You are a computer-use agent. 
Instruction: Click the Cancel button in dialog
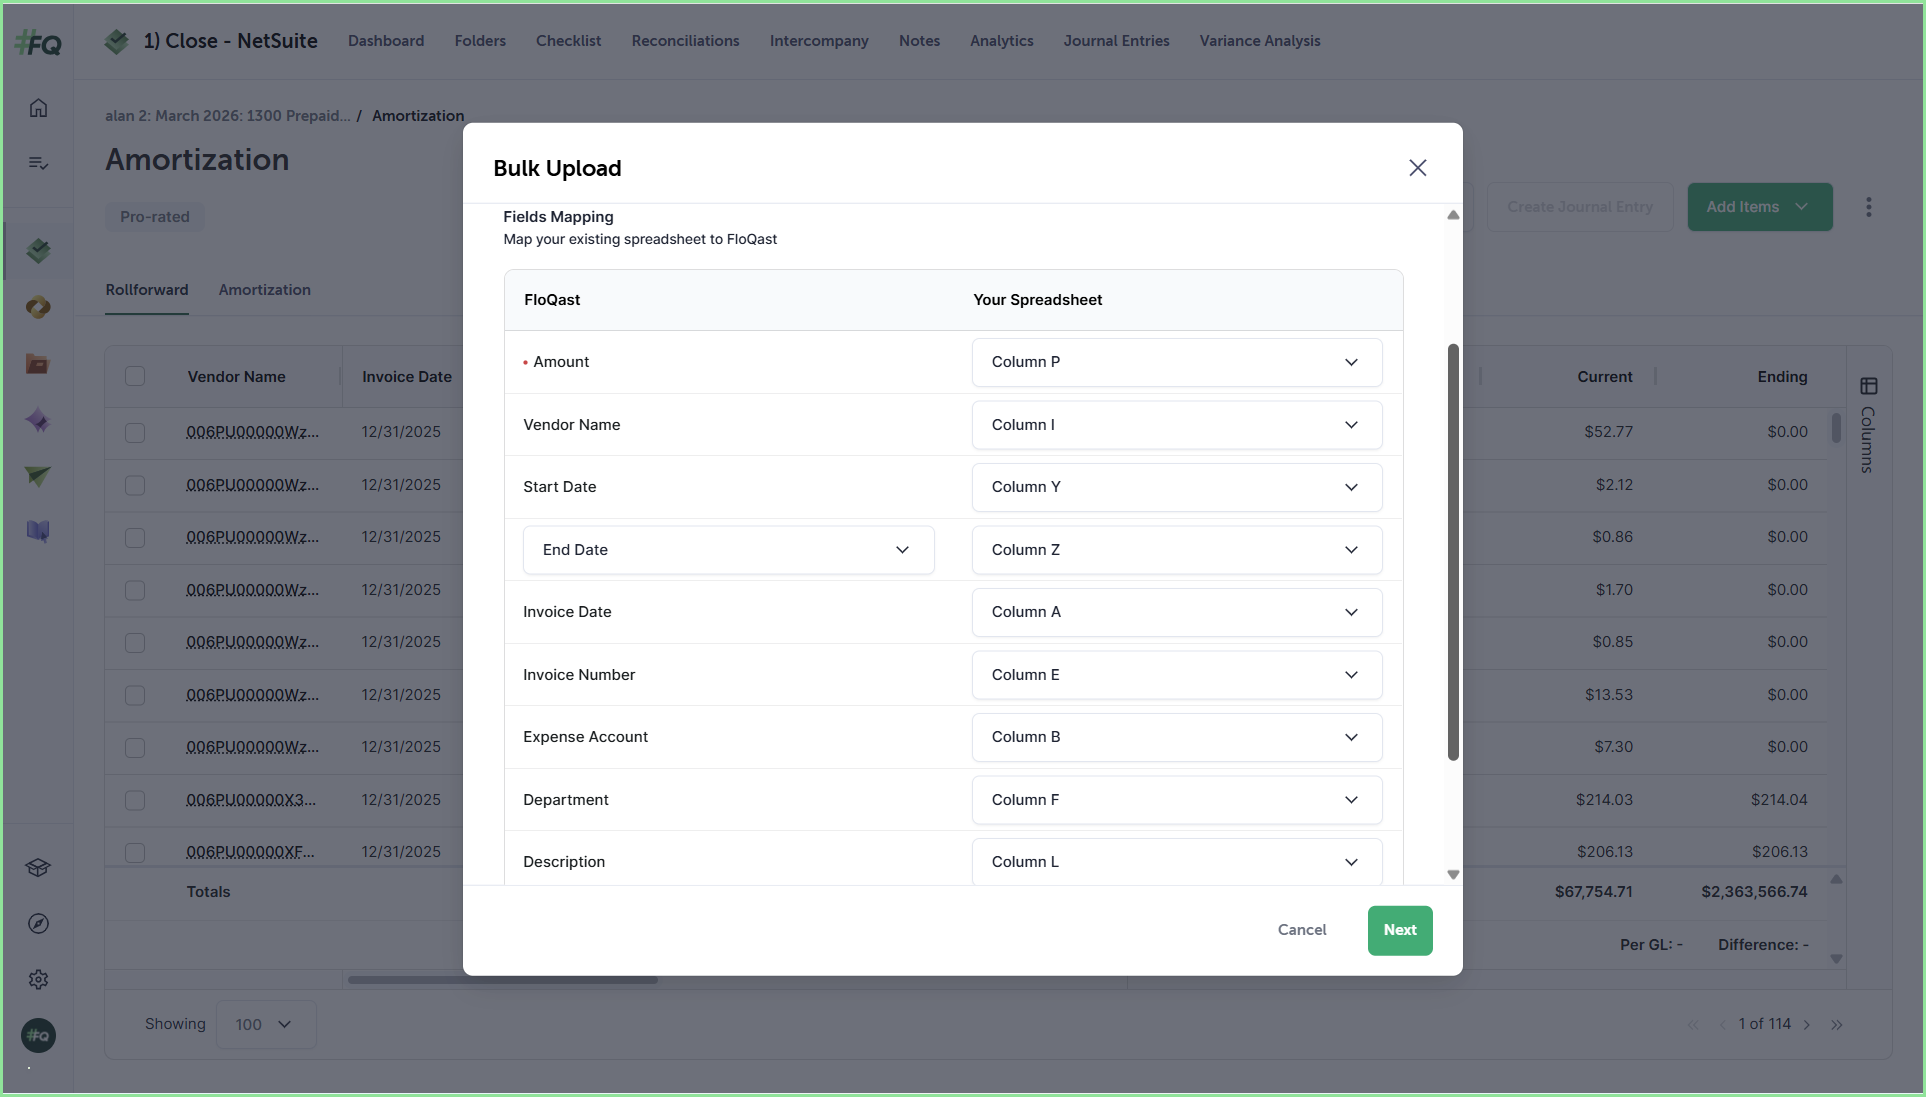pos(1302,930)
